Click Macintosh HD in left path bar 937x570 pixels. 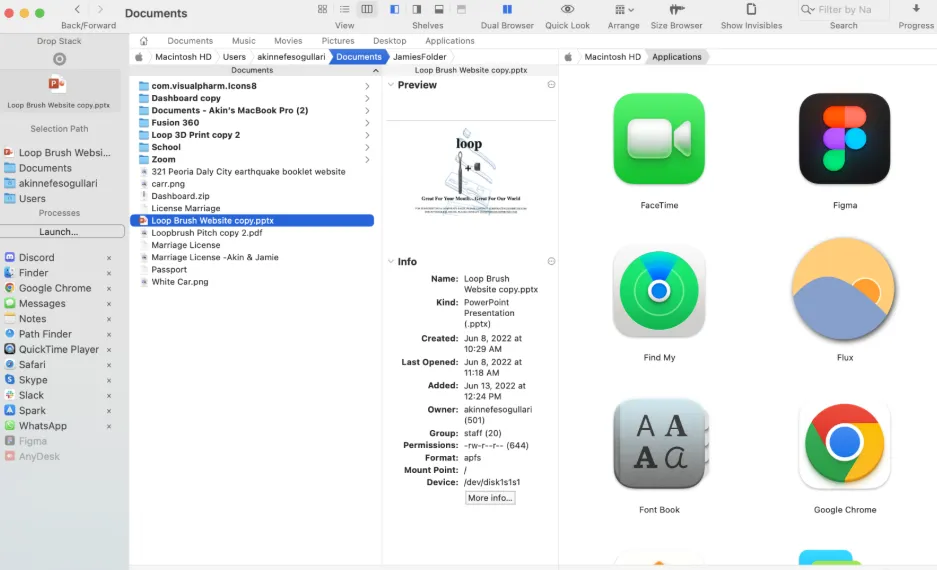point(183,57)
